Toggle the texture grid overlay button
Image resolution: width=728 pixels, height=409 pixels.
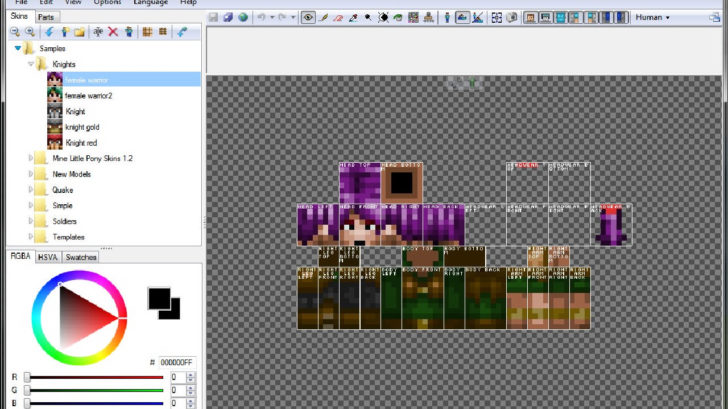pos(496,18)
